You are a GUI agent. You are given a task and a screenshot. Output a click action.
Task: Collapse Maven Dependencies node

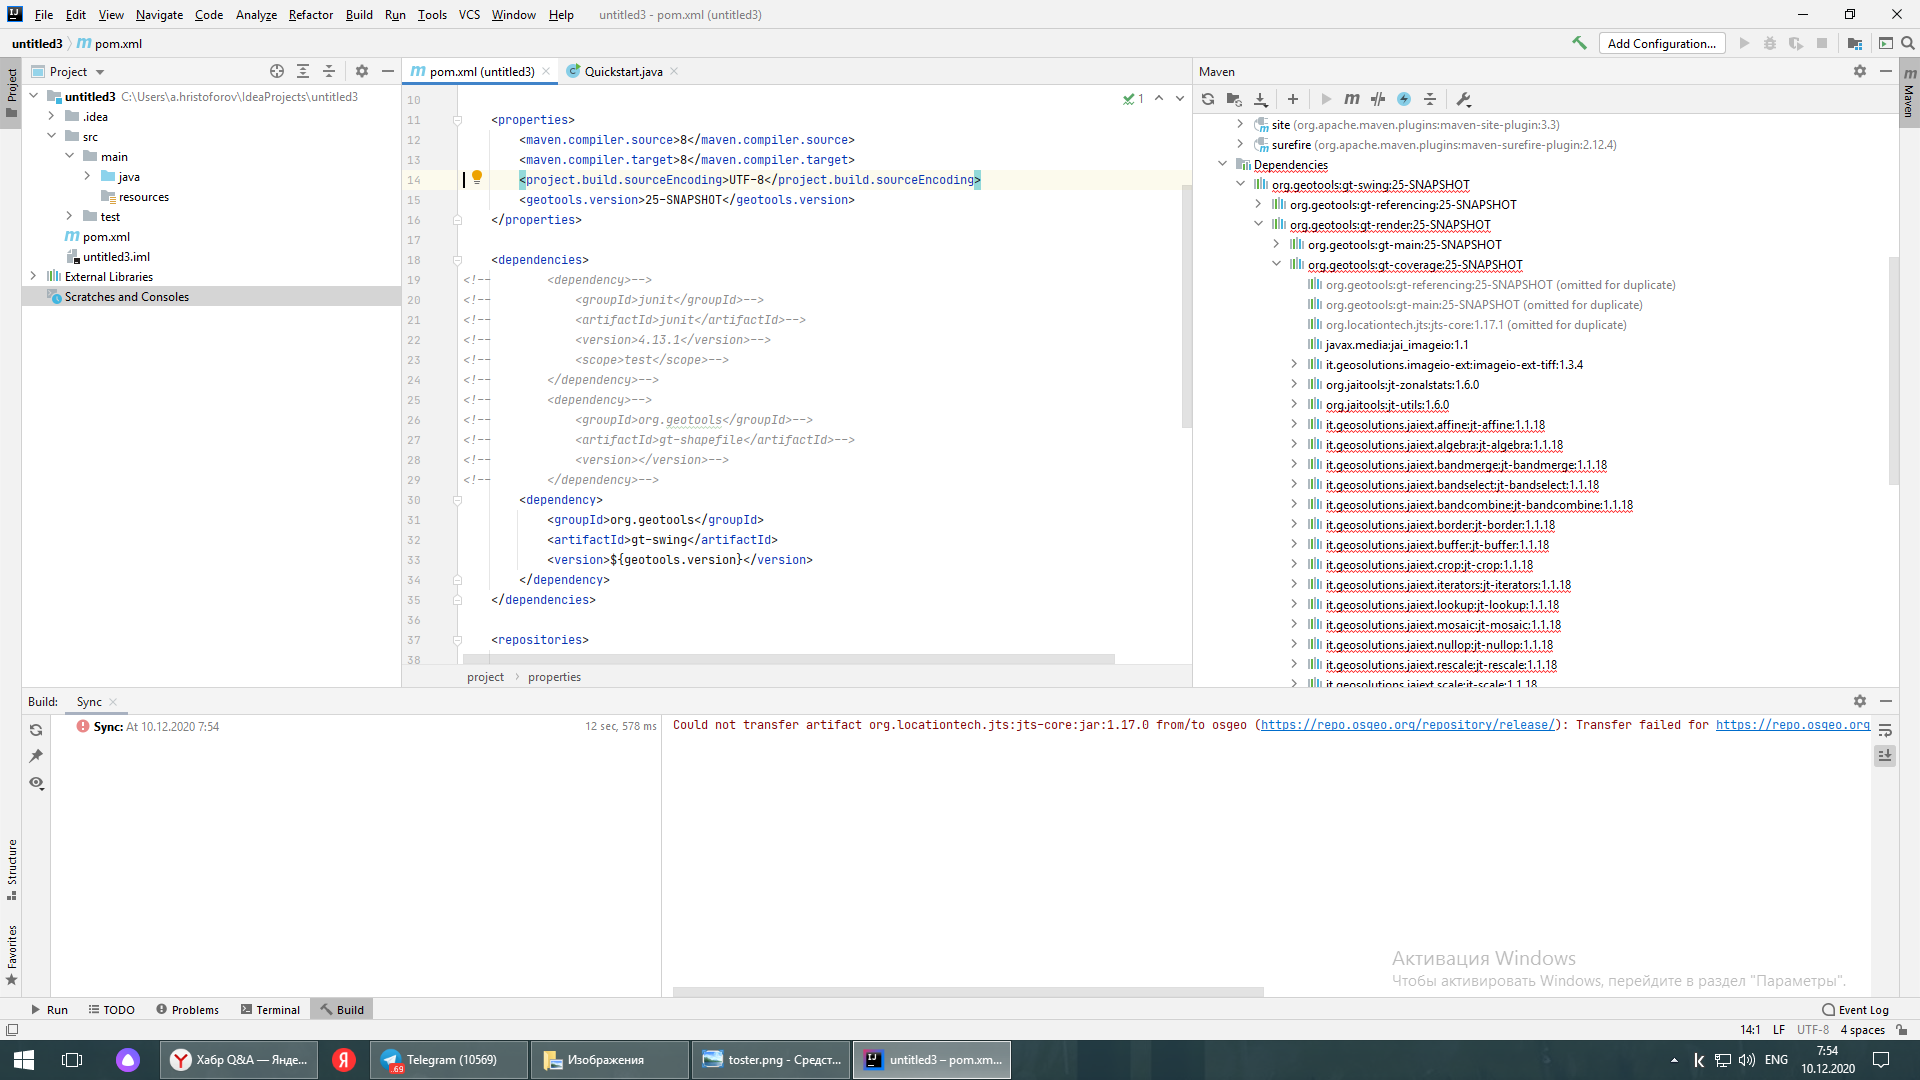[x=1222, y=164]
